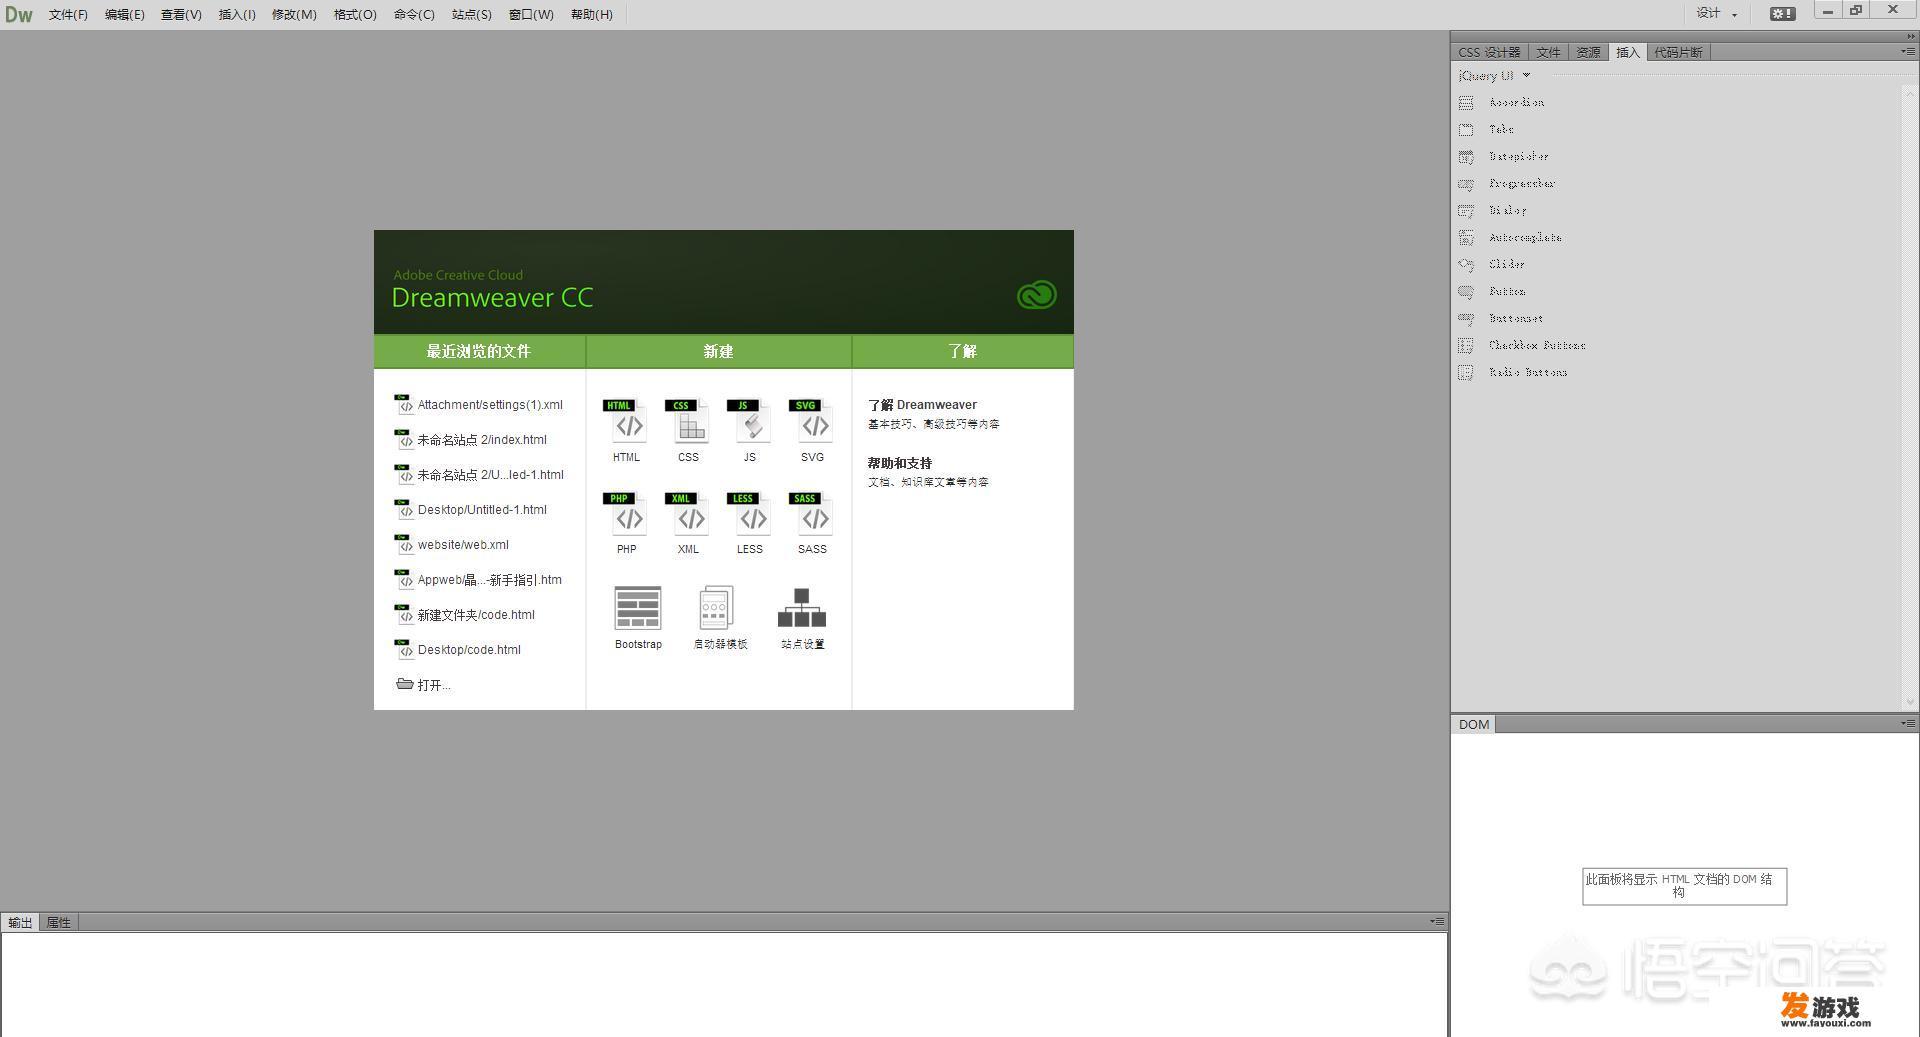Create a new SASS file
Screen dimensions: 1920x1037
pos(812,523)
